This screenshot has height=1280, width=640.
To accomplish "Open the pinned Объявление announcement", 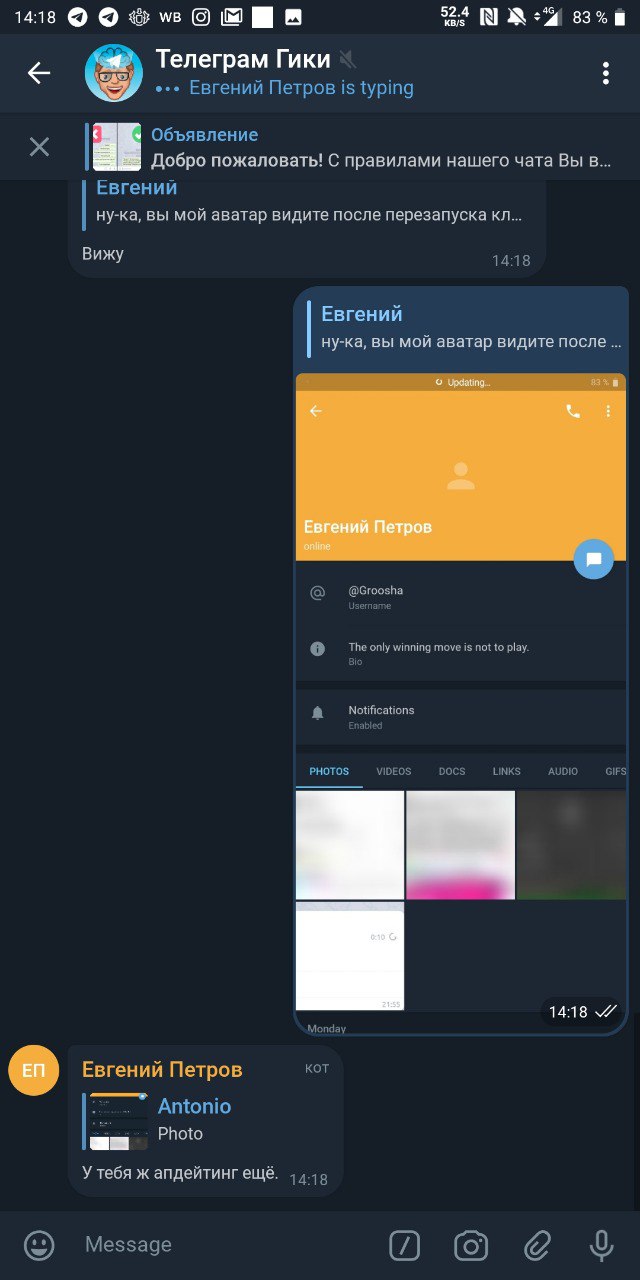I will (x=350, y=147).
